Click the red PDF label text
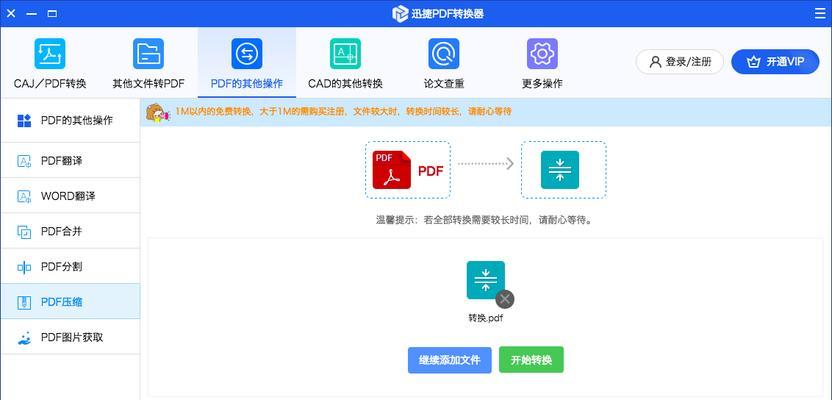 431,171
